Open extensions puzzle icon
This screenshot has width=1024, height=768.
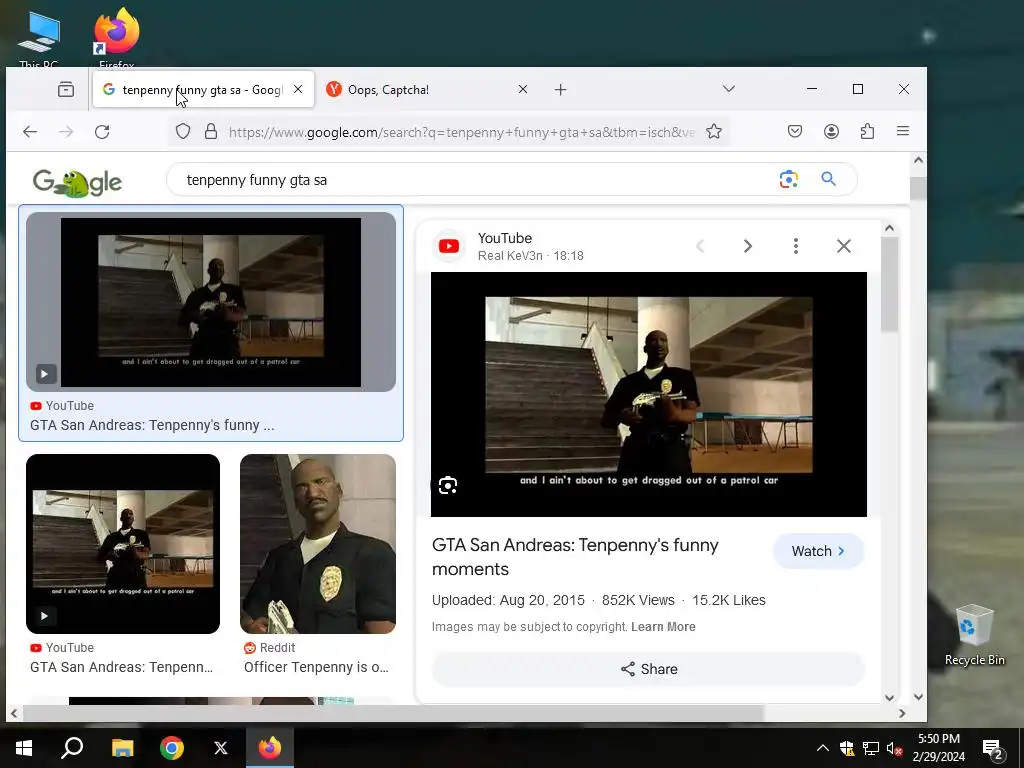coord(867,132)
